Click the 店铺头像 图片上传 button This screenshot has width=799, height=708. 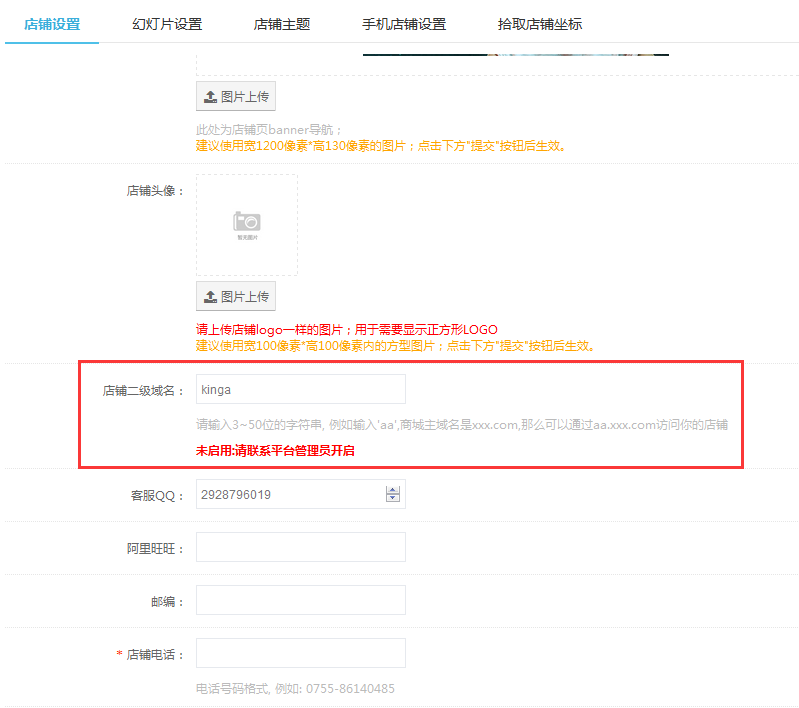click(x=236, y=296)
